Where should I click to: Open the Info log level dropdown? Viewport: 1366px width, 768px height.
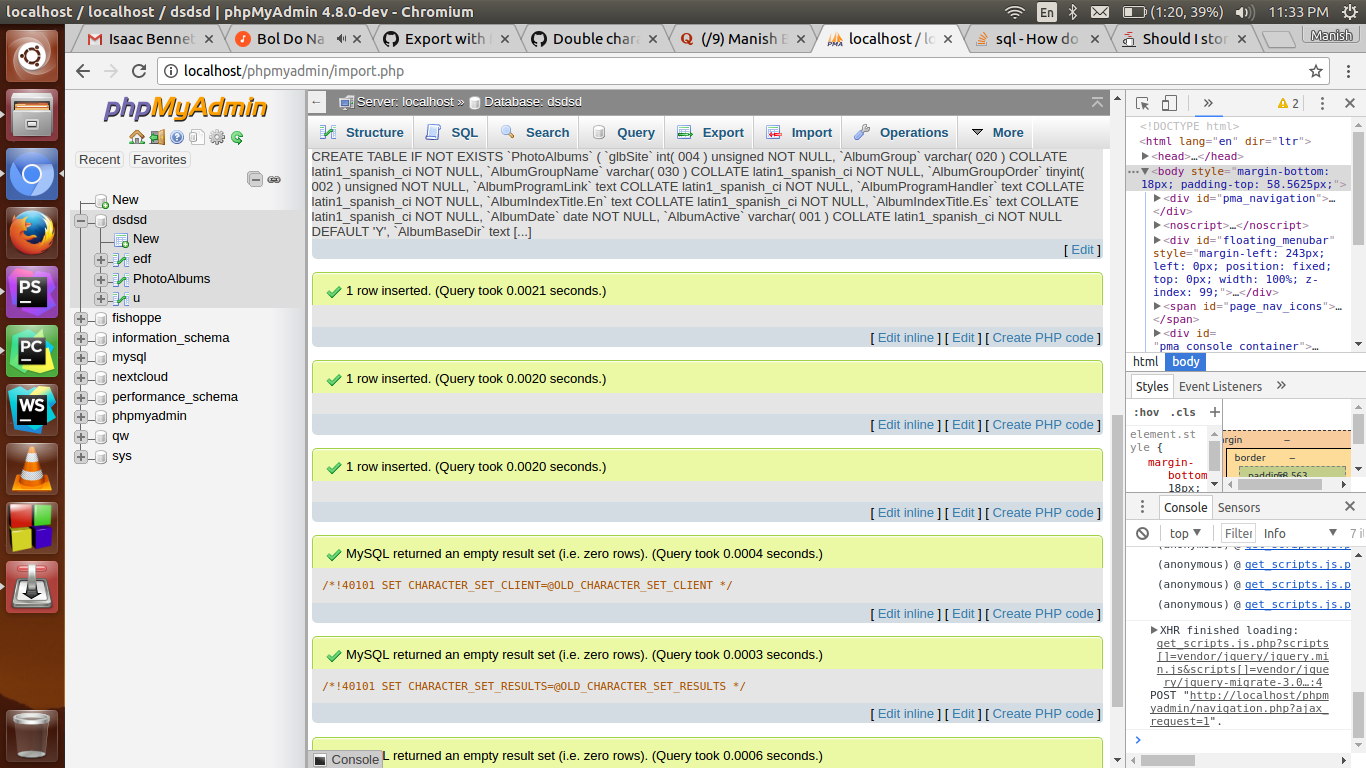(x=1298, y=533)
